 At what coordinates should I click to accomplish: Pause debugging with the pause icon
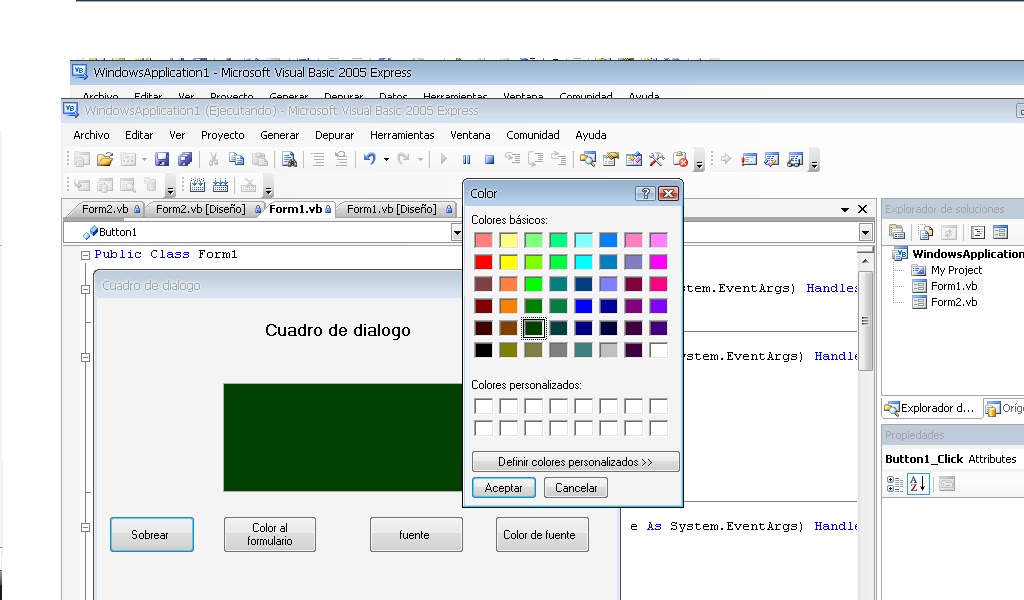pos(466,159)
